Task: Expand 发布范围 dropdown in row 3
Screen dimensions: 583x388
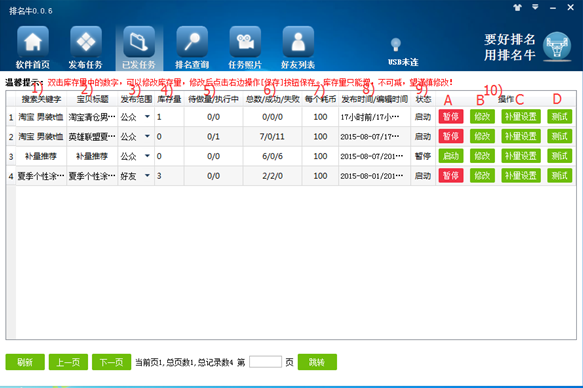Action: pos(147,156)
